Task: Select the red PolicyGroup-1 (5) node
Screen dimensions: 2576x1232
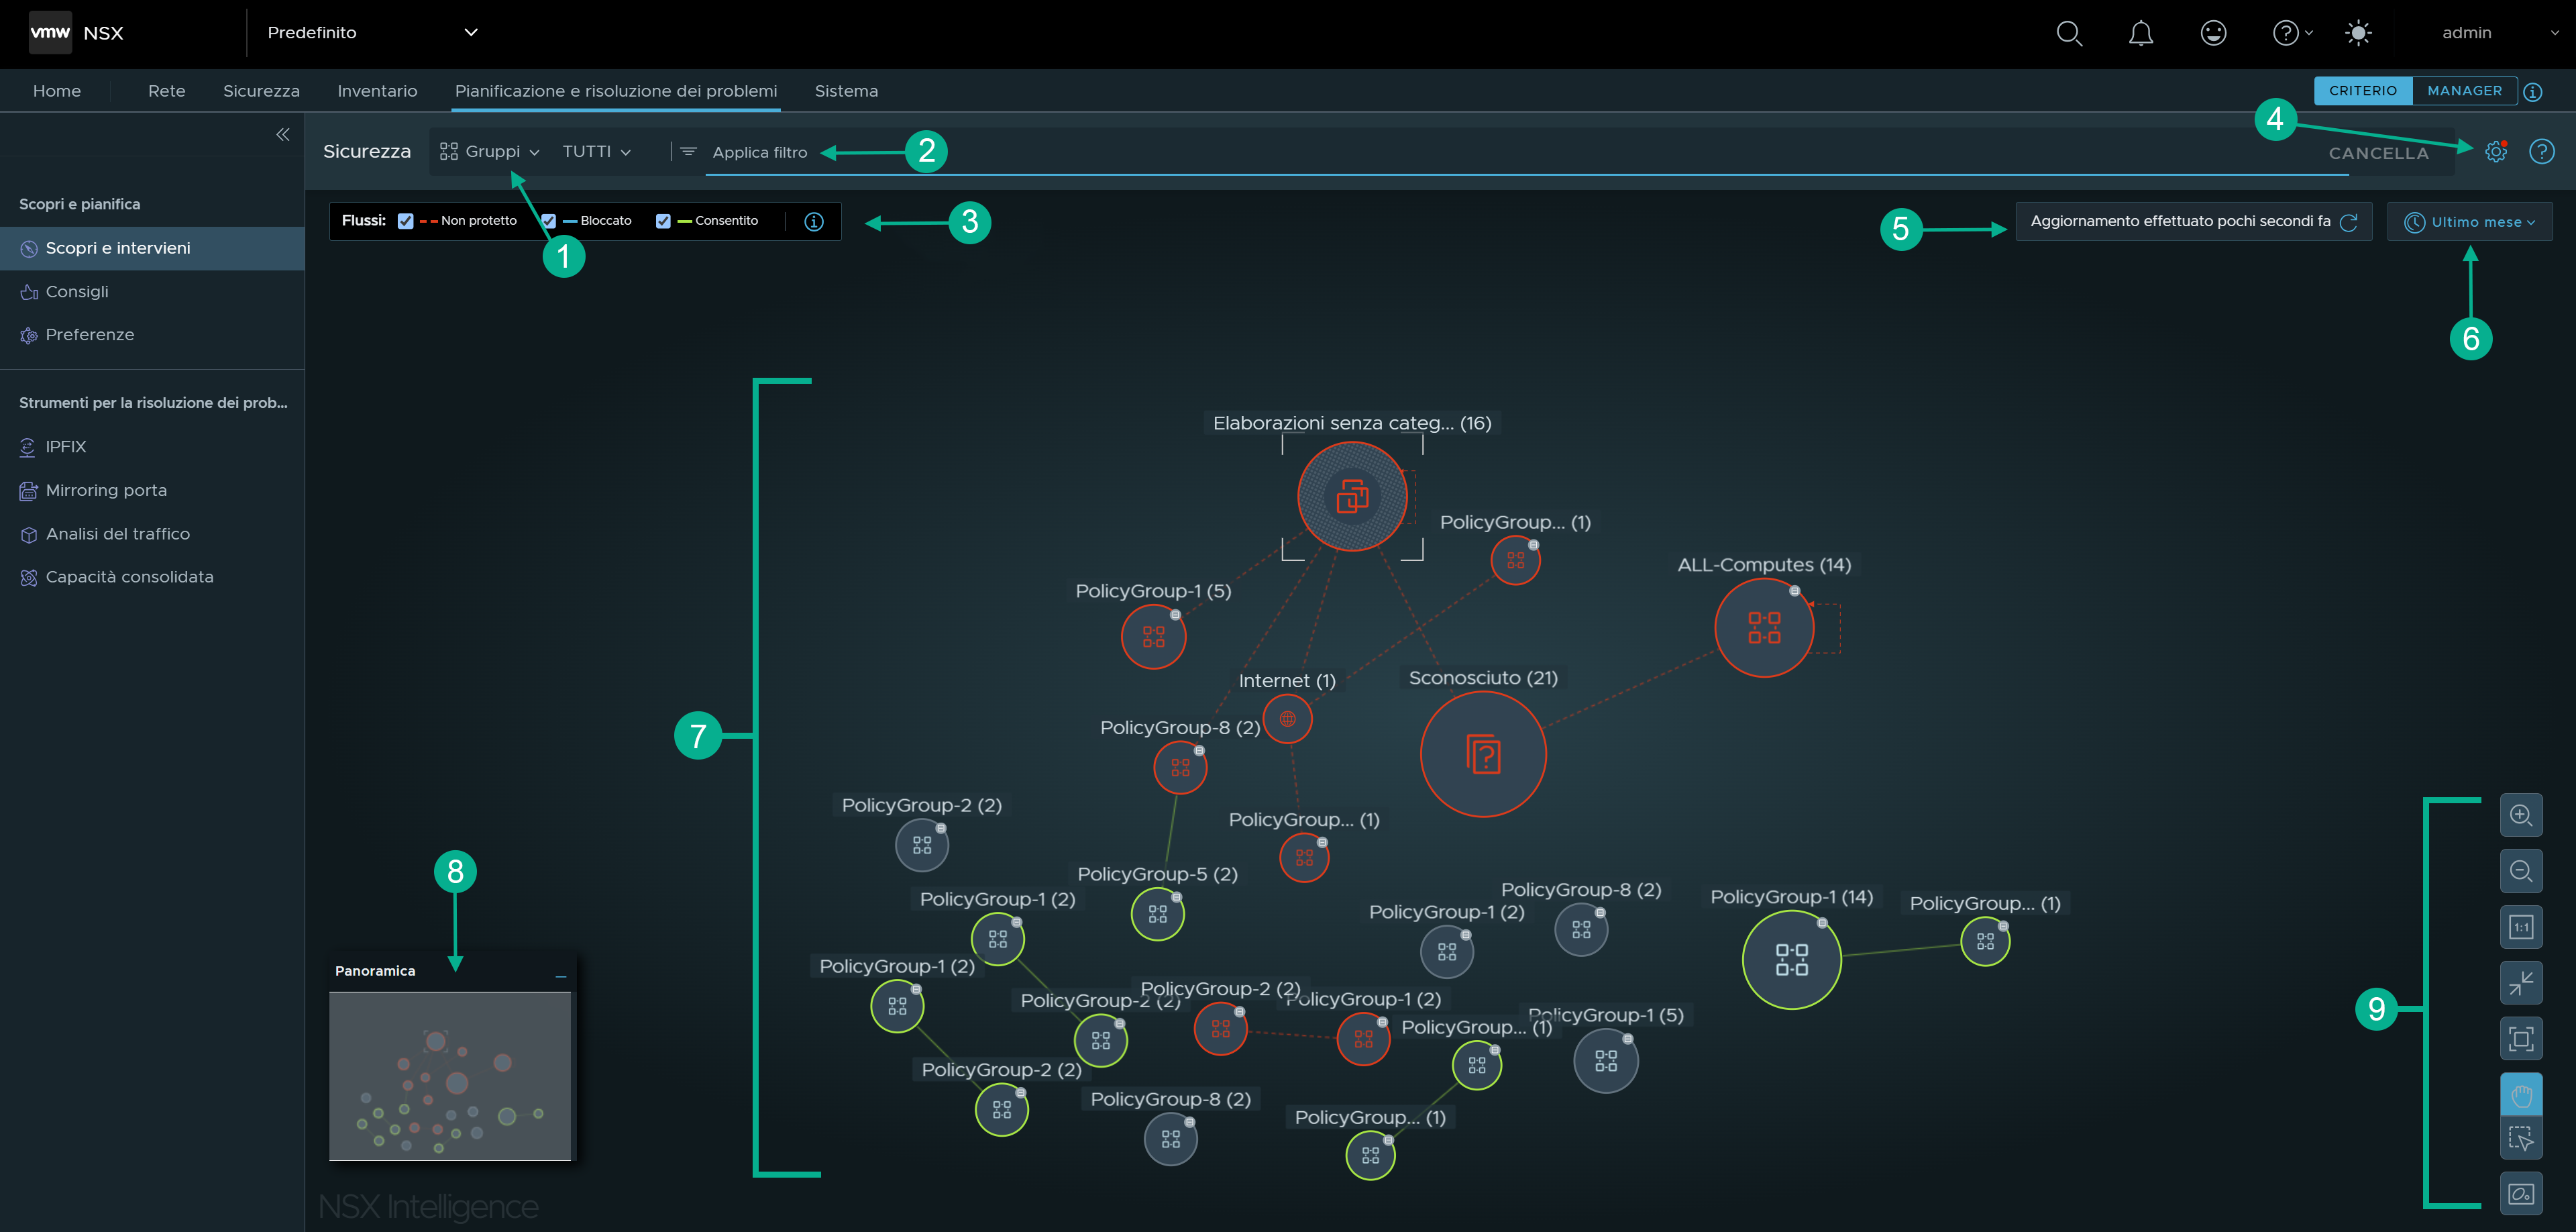Action: [1153, 637]
